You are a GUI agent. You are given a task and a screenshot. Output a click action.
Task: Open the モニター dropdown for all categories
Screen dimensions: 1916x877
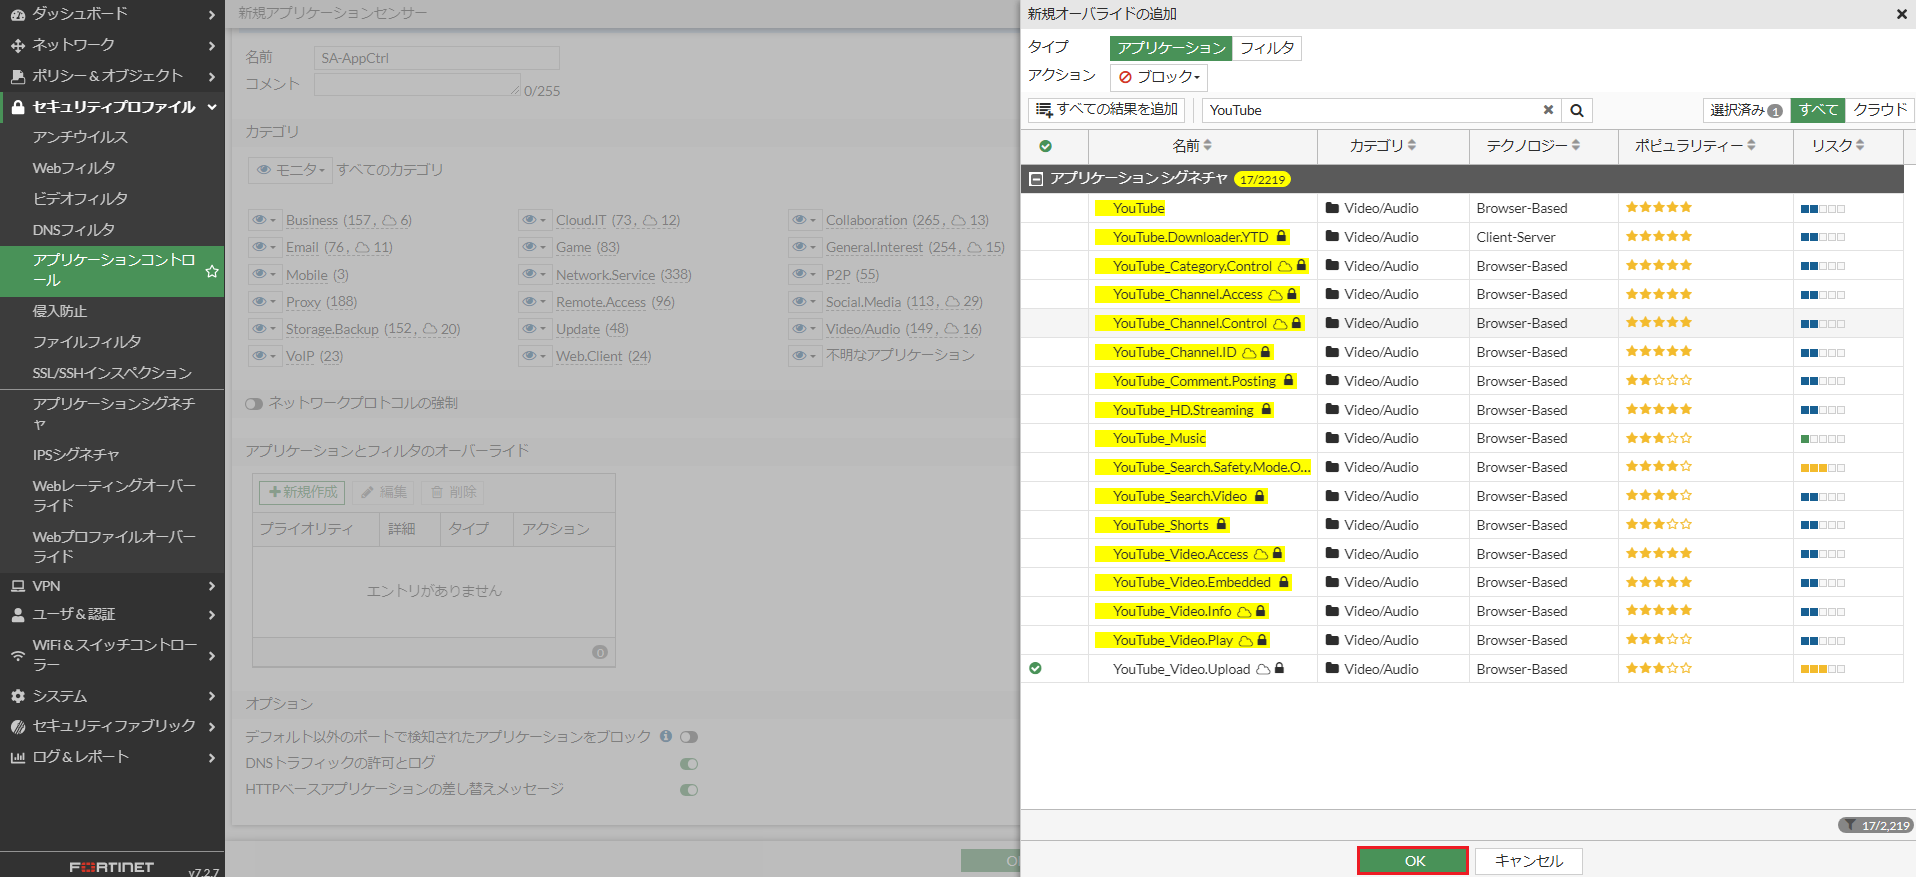[290, 170]
